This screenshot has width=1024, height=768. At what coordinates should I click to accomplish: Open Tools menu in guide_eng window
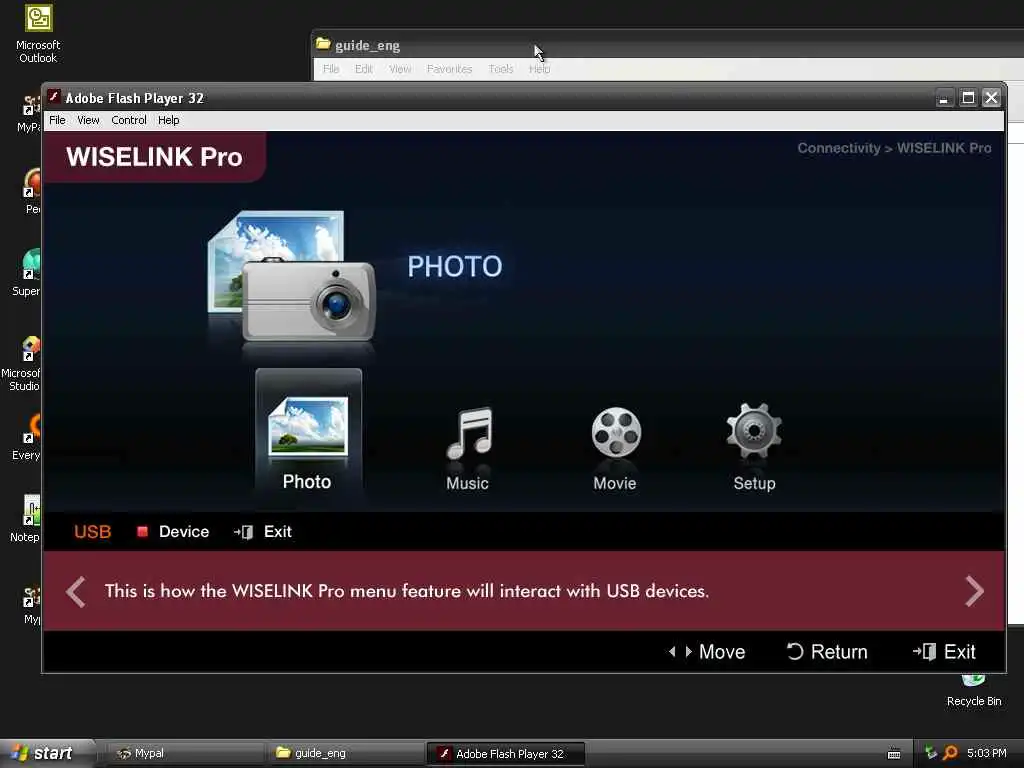pyautogui.click(x=501, y=69)
